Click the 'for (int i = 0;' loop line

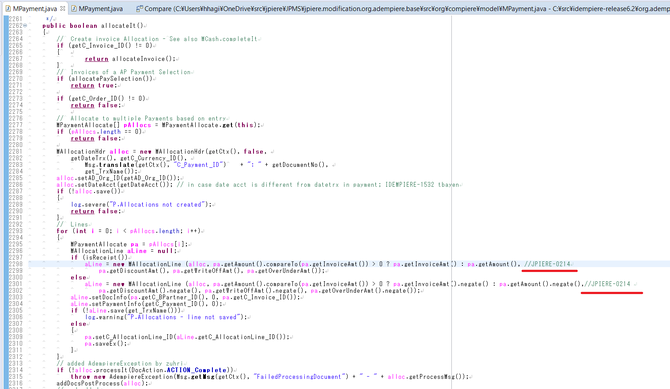point(129,231)
